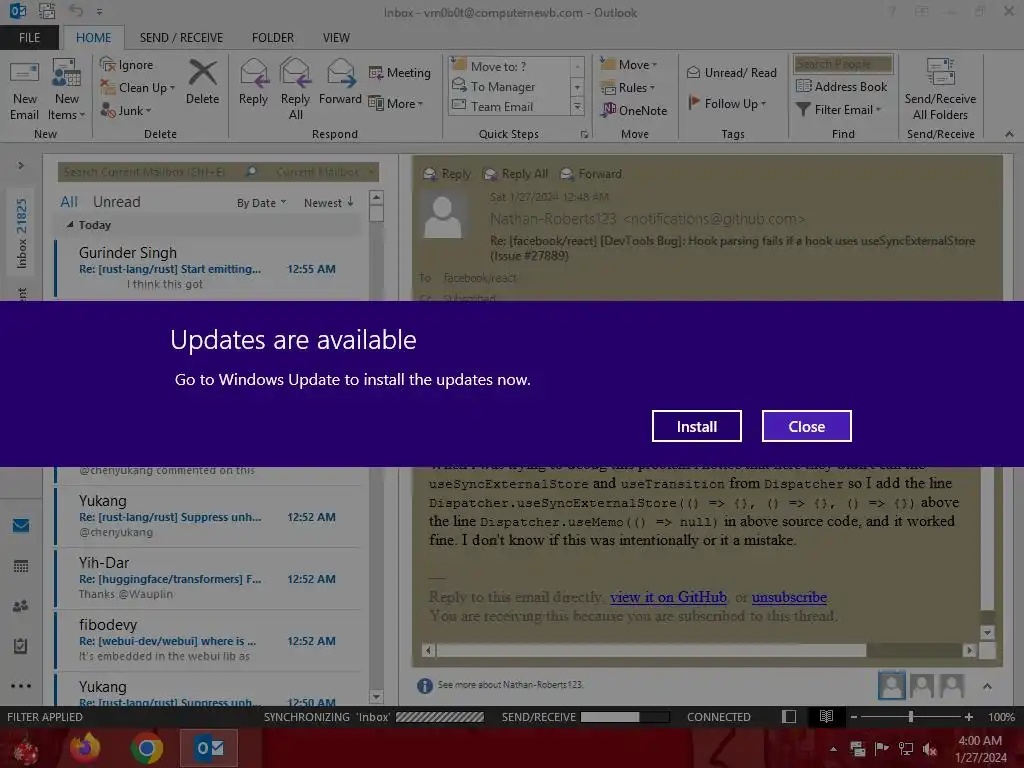Expand the folder pane

(x=21, y=165)
